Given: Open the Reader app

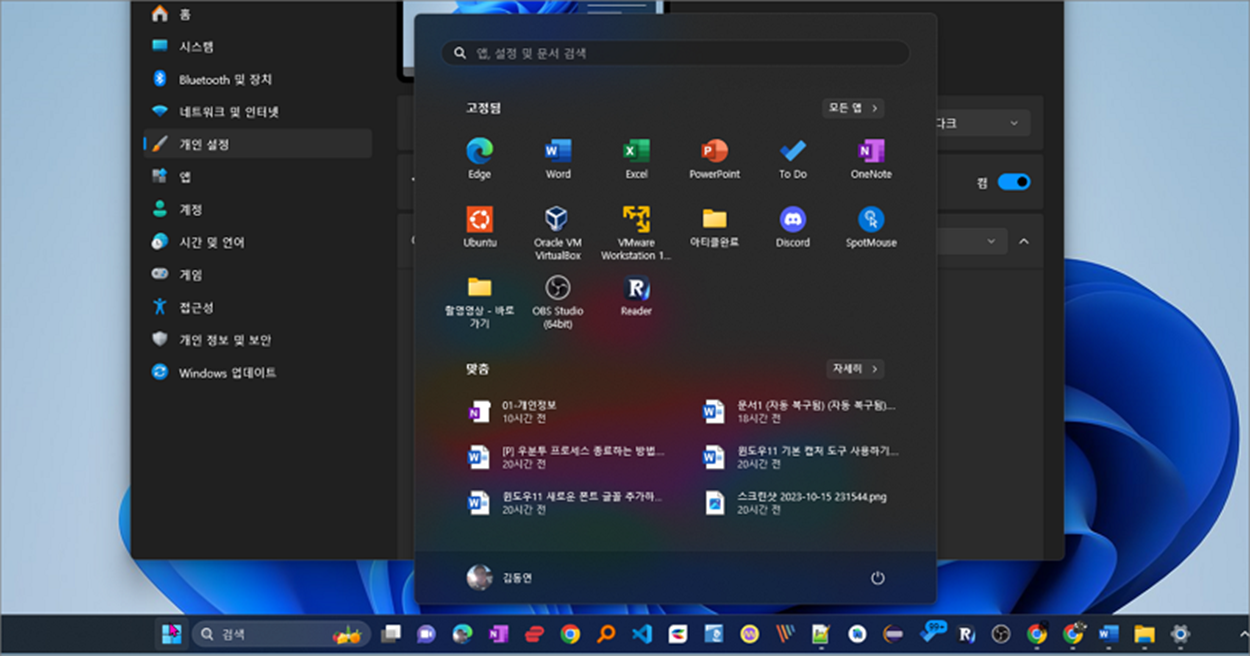Looking at the screenshot, I should pos(636,296).
